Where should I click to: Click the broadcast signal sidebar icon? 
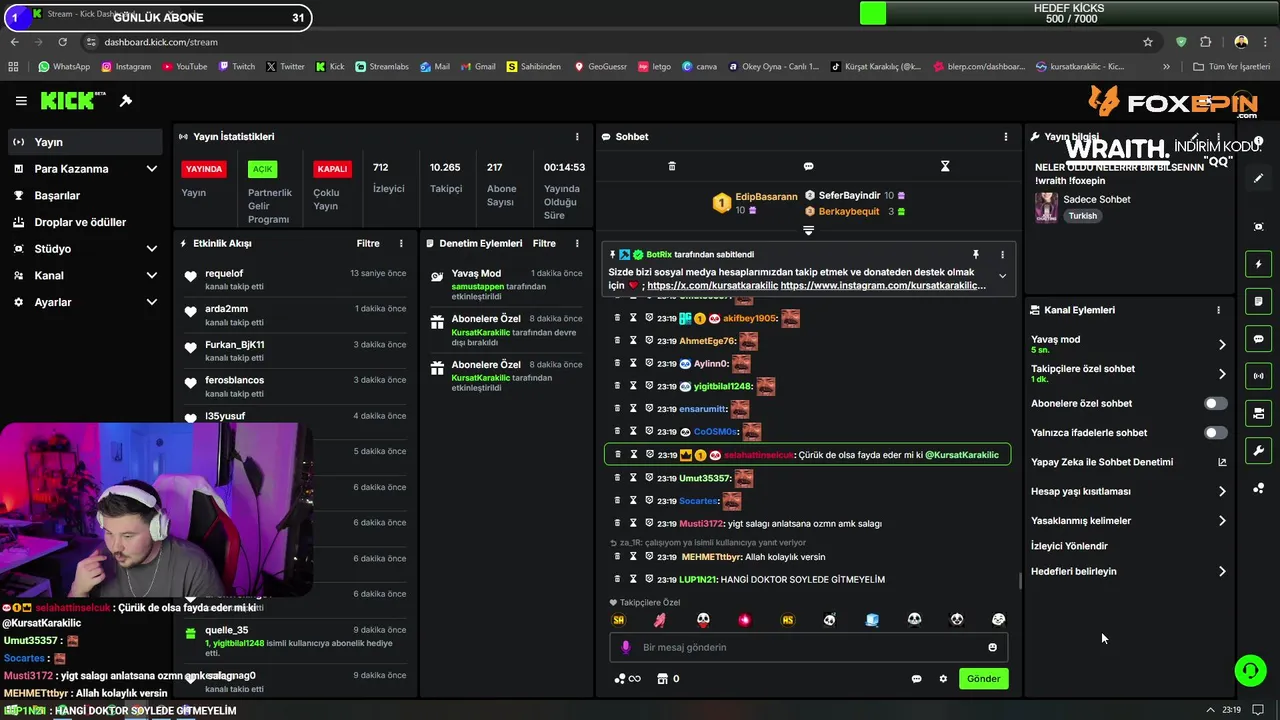click(x=1259, y=376)
